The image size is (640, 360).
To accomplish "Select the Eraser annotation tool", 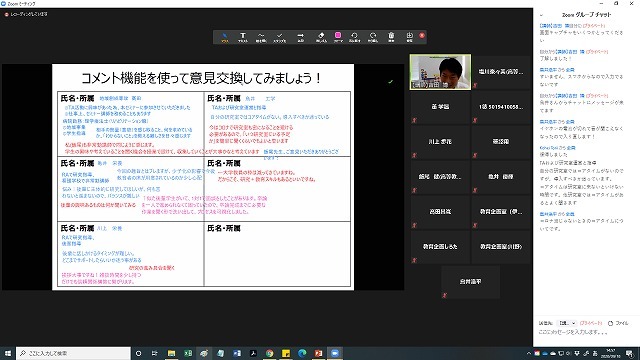I will 321,37.
